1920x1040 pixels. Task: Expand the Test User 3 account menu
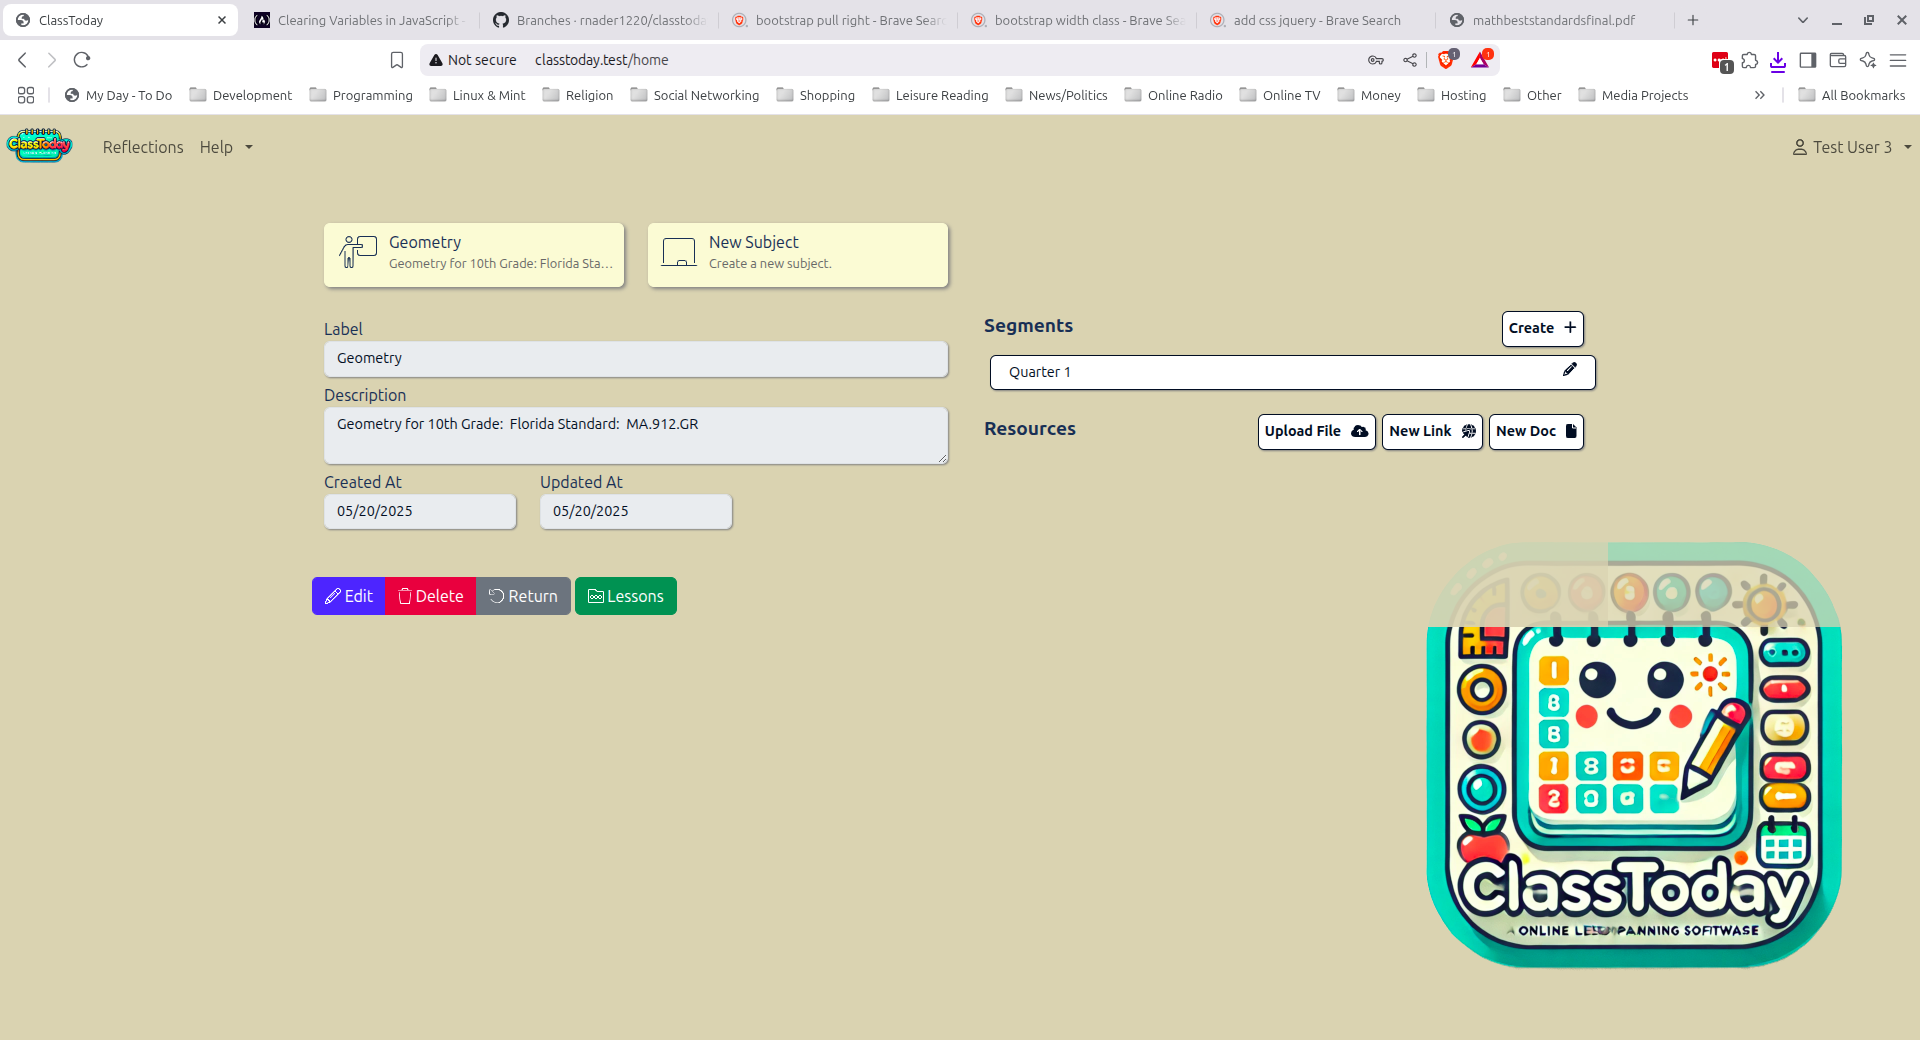1852,147
